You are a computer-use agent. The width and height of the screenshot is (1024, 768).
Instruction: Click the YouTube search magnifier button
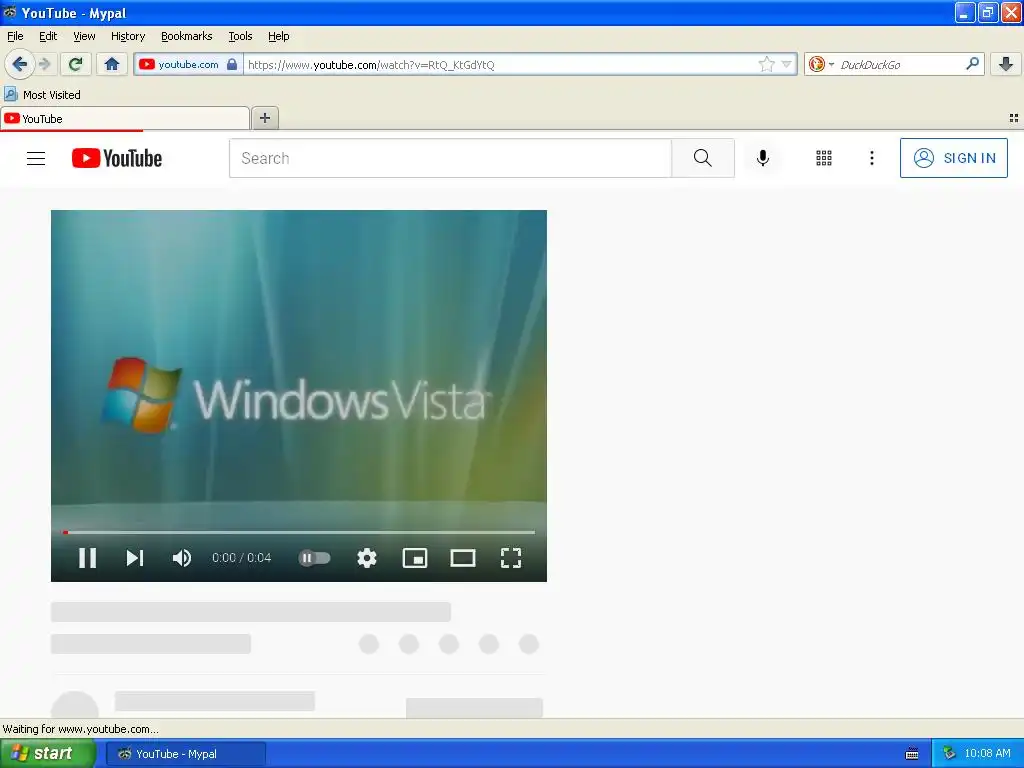click(x=703, y=158)
